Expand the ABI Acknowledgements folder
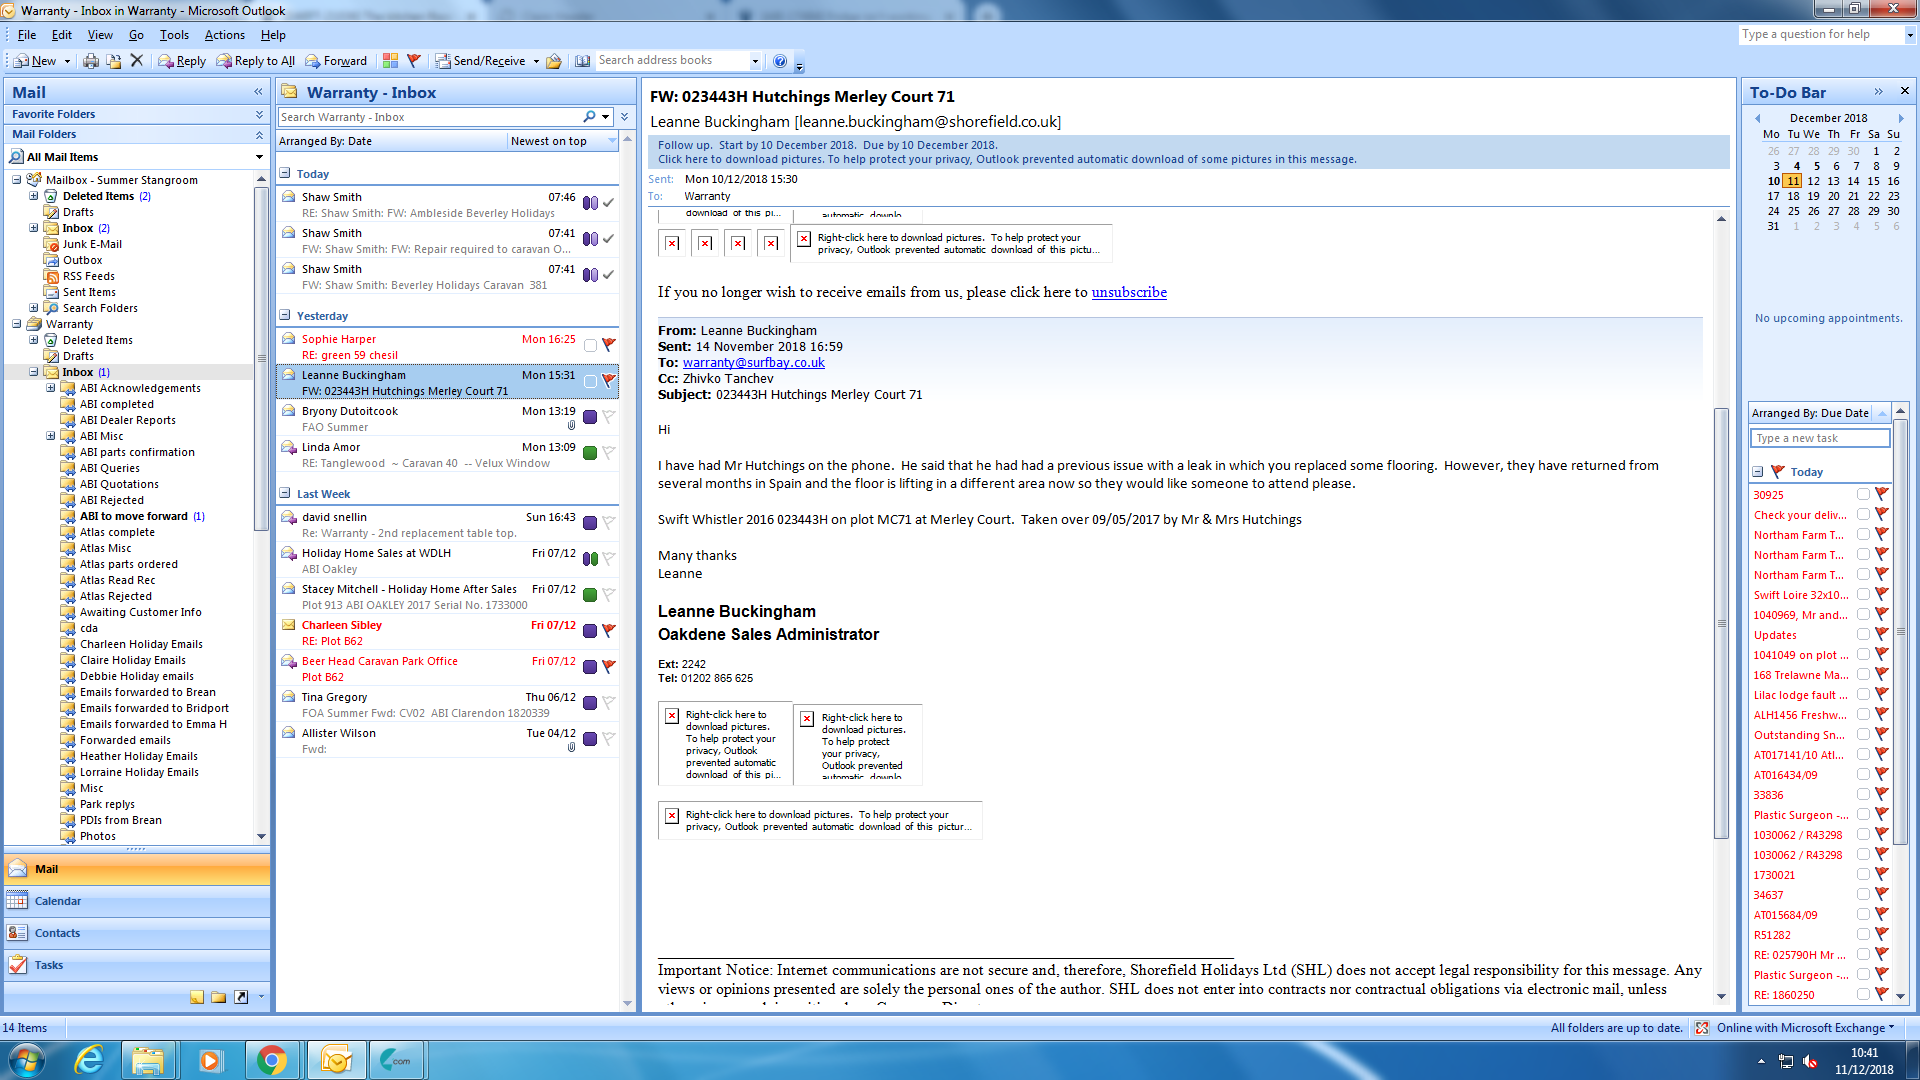The height and width of the screenshot is (1080, 1920). pyautogui.click(x=51, y=388)
